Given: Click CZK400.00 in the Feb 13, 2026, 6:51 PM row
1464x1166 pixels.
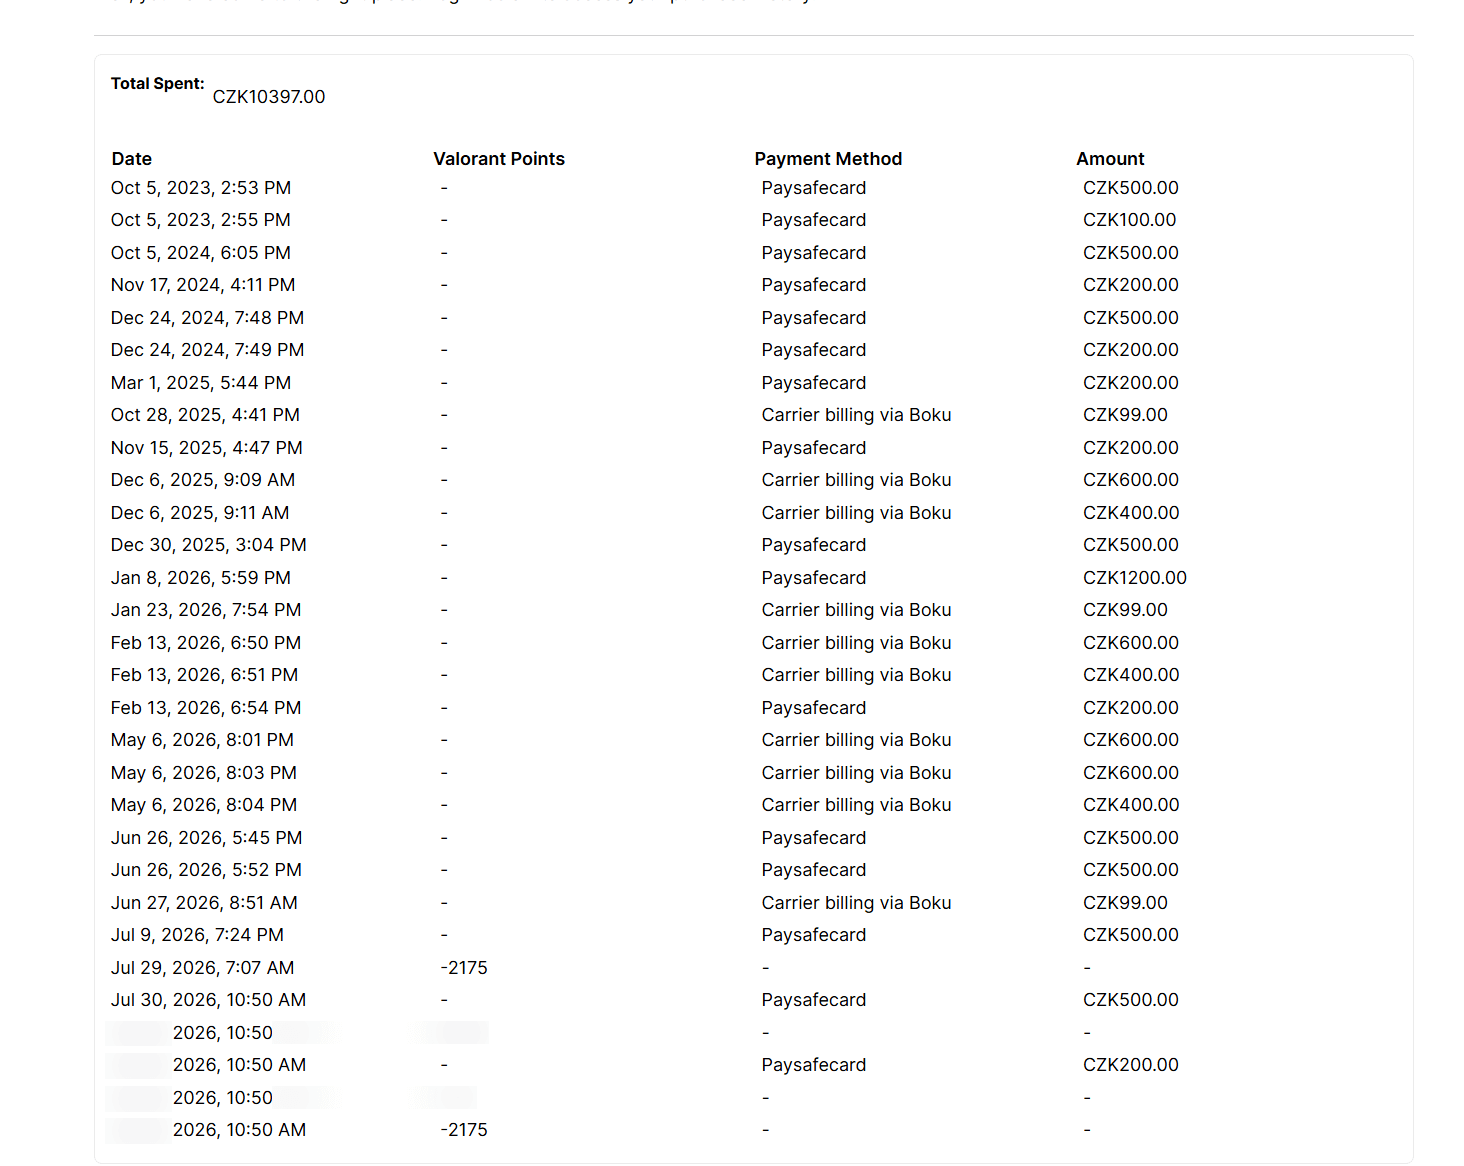Looking at the screenshot, I should [x=1131, y=675].
